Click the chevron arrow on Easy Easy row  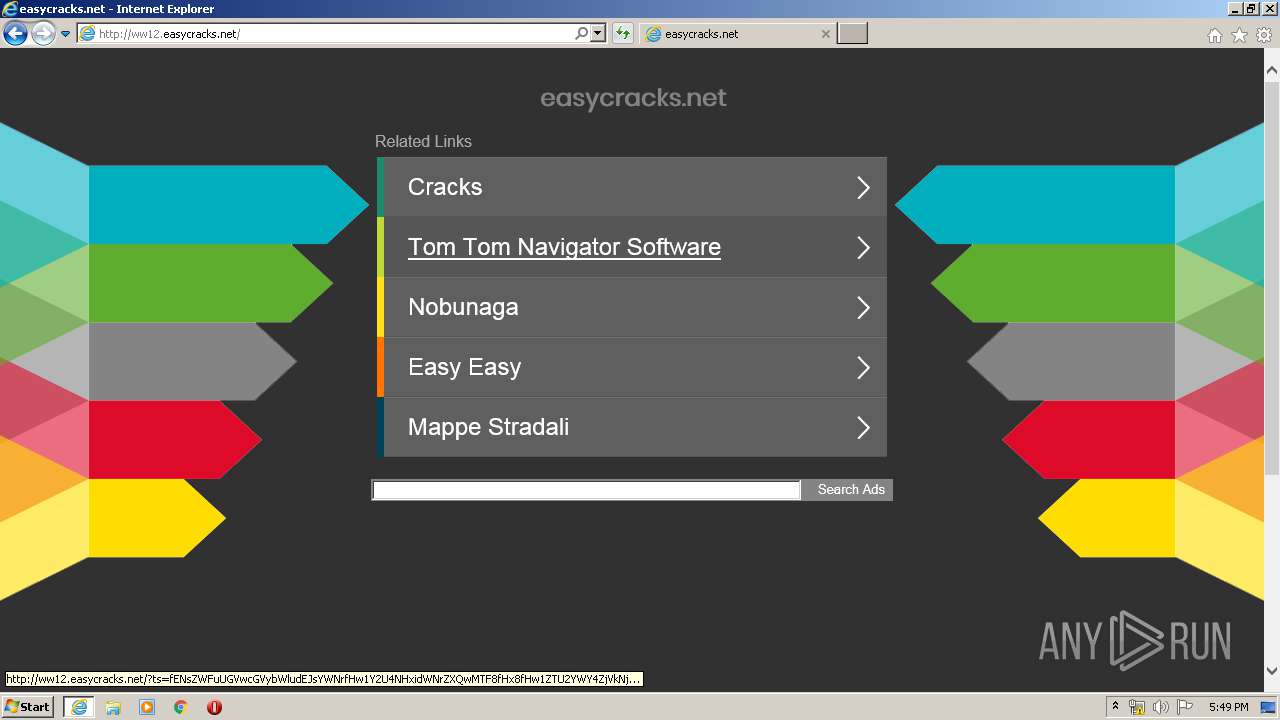pyautogui.click(x=863, y=367)
